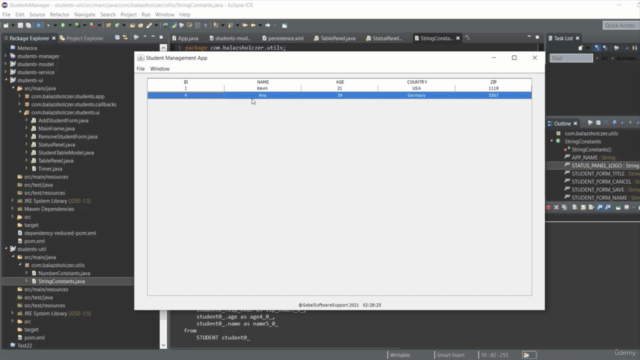Toggle Categorized presentation in Task List toolbar
This screenshot has height=360, width=640.
click(597, 48)
